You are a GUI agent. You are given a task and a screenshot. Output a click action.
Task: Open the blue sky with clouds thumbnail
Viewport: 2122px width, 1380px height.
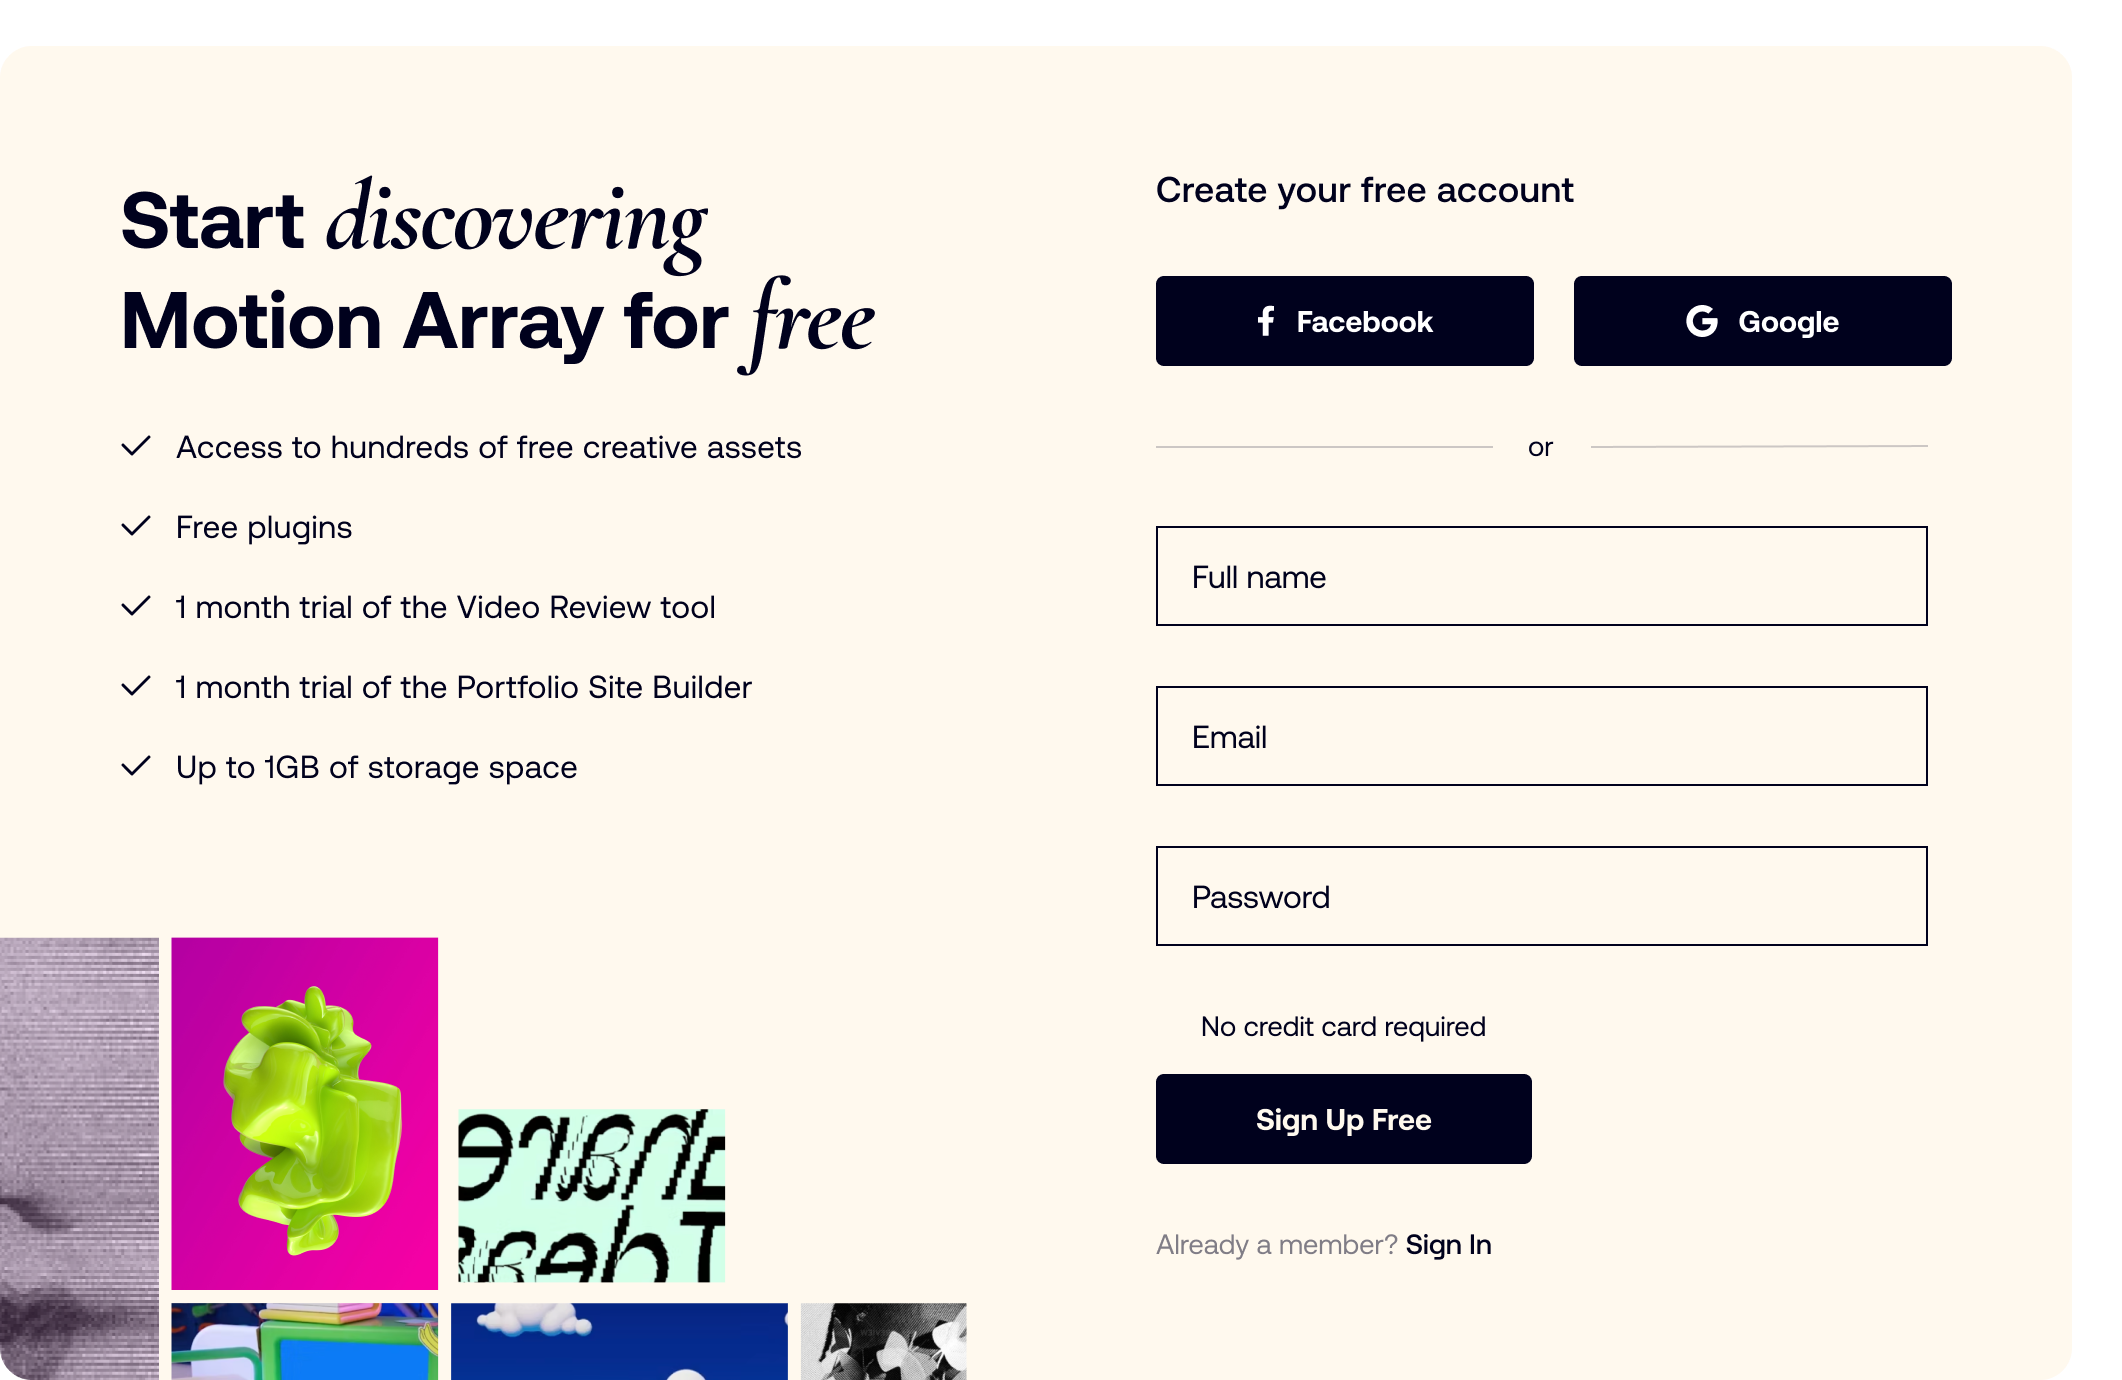pyautogui.click(x=619, y=1341)
